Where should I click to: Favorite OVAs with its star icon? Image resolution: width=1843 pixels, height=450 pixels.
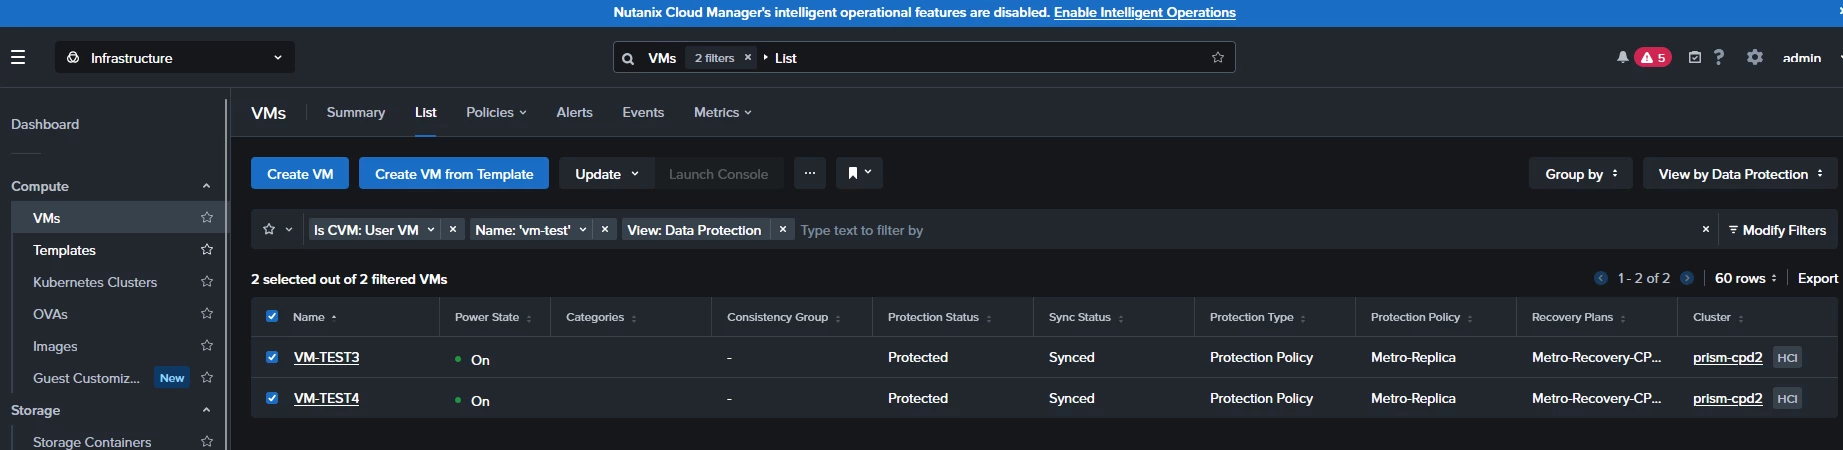[207, 313]
